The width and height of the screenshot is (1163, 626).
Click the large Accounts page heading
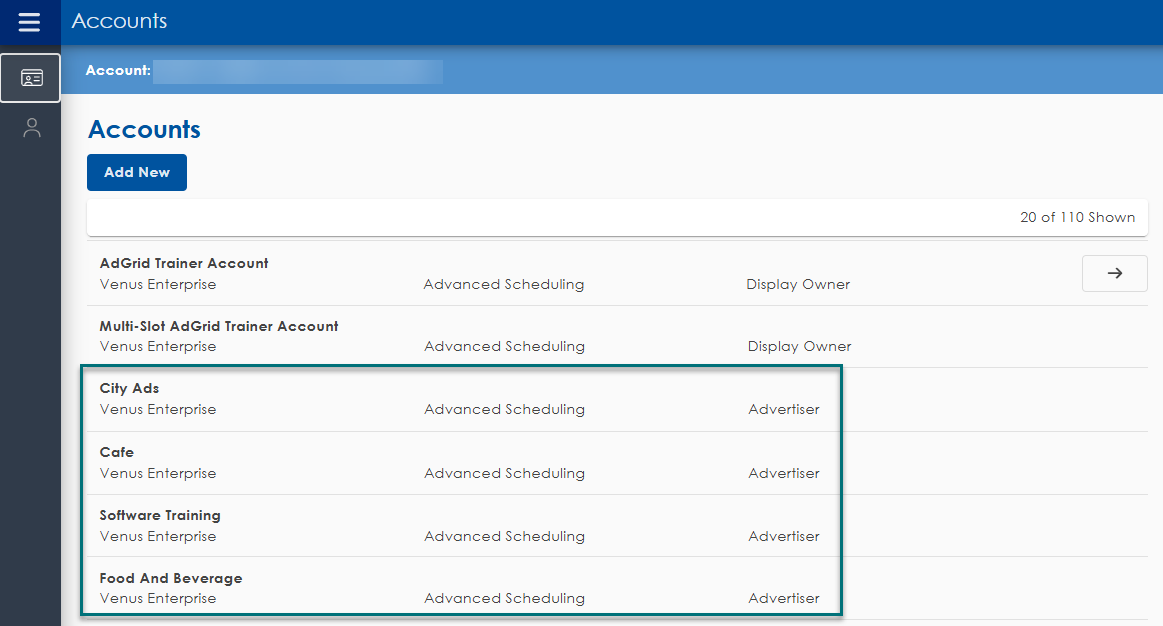[144, 129]
